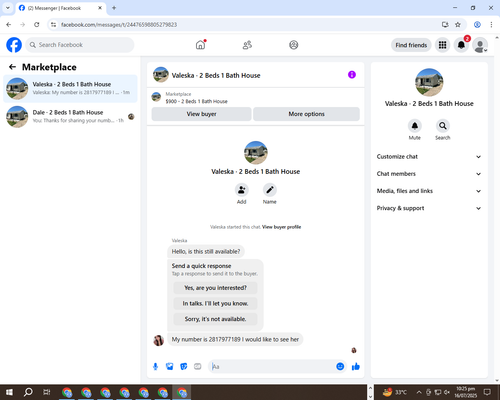Open a new browser tab

(x=114, y=8)
